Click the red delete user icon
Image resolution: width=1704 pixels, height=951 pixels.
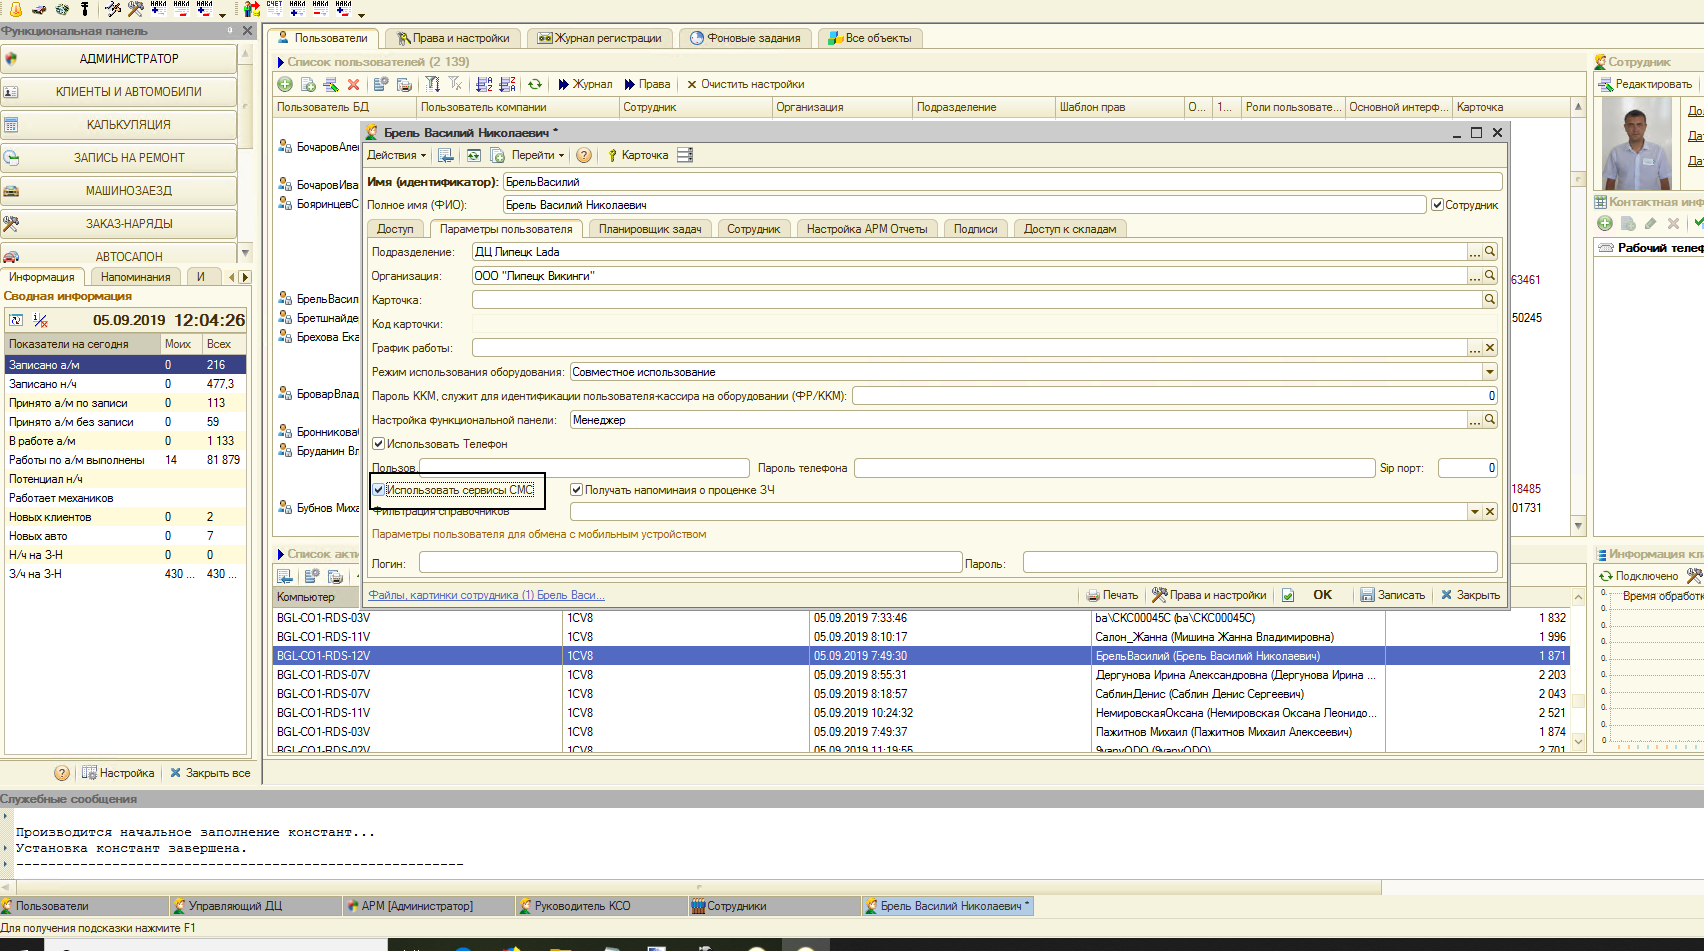coord(353,85)
